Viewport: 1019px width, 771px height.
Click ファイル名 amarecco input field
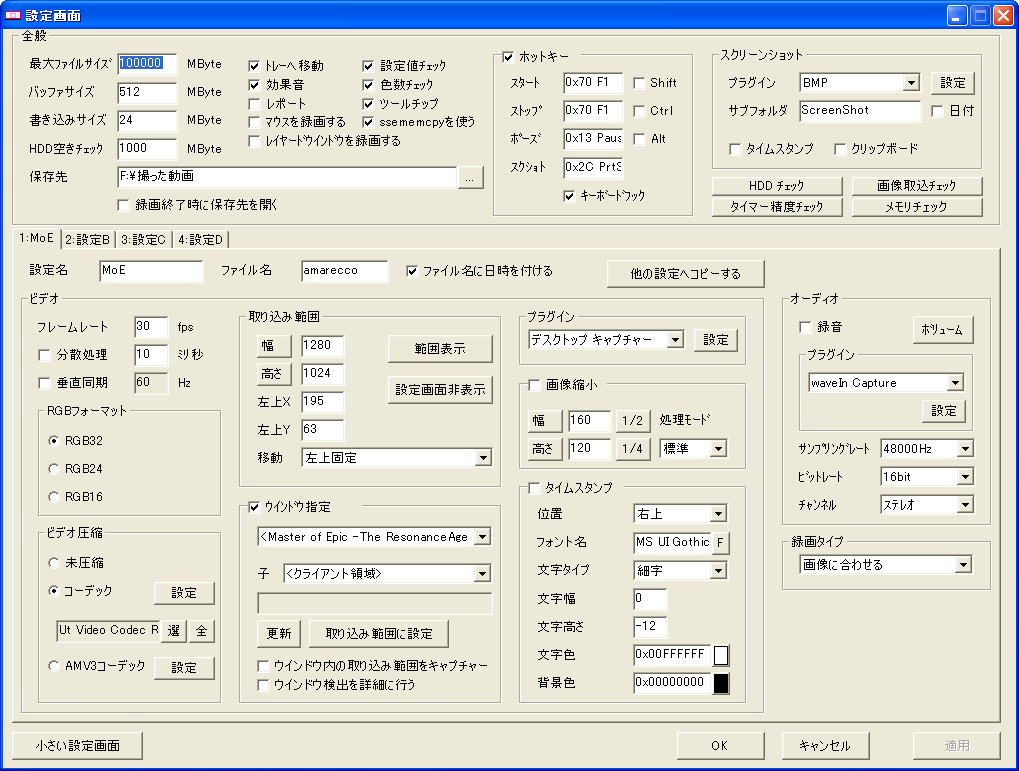coord(344,270)
